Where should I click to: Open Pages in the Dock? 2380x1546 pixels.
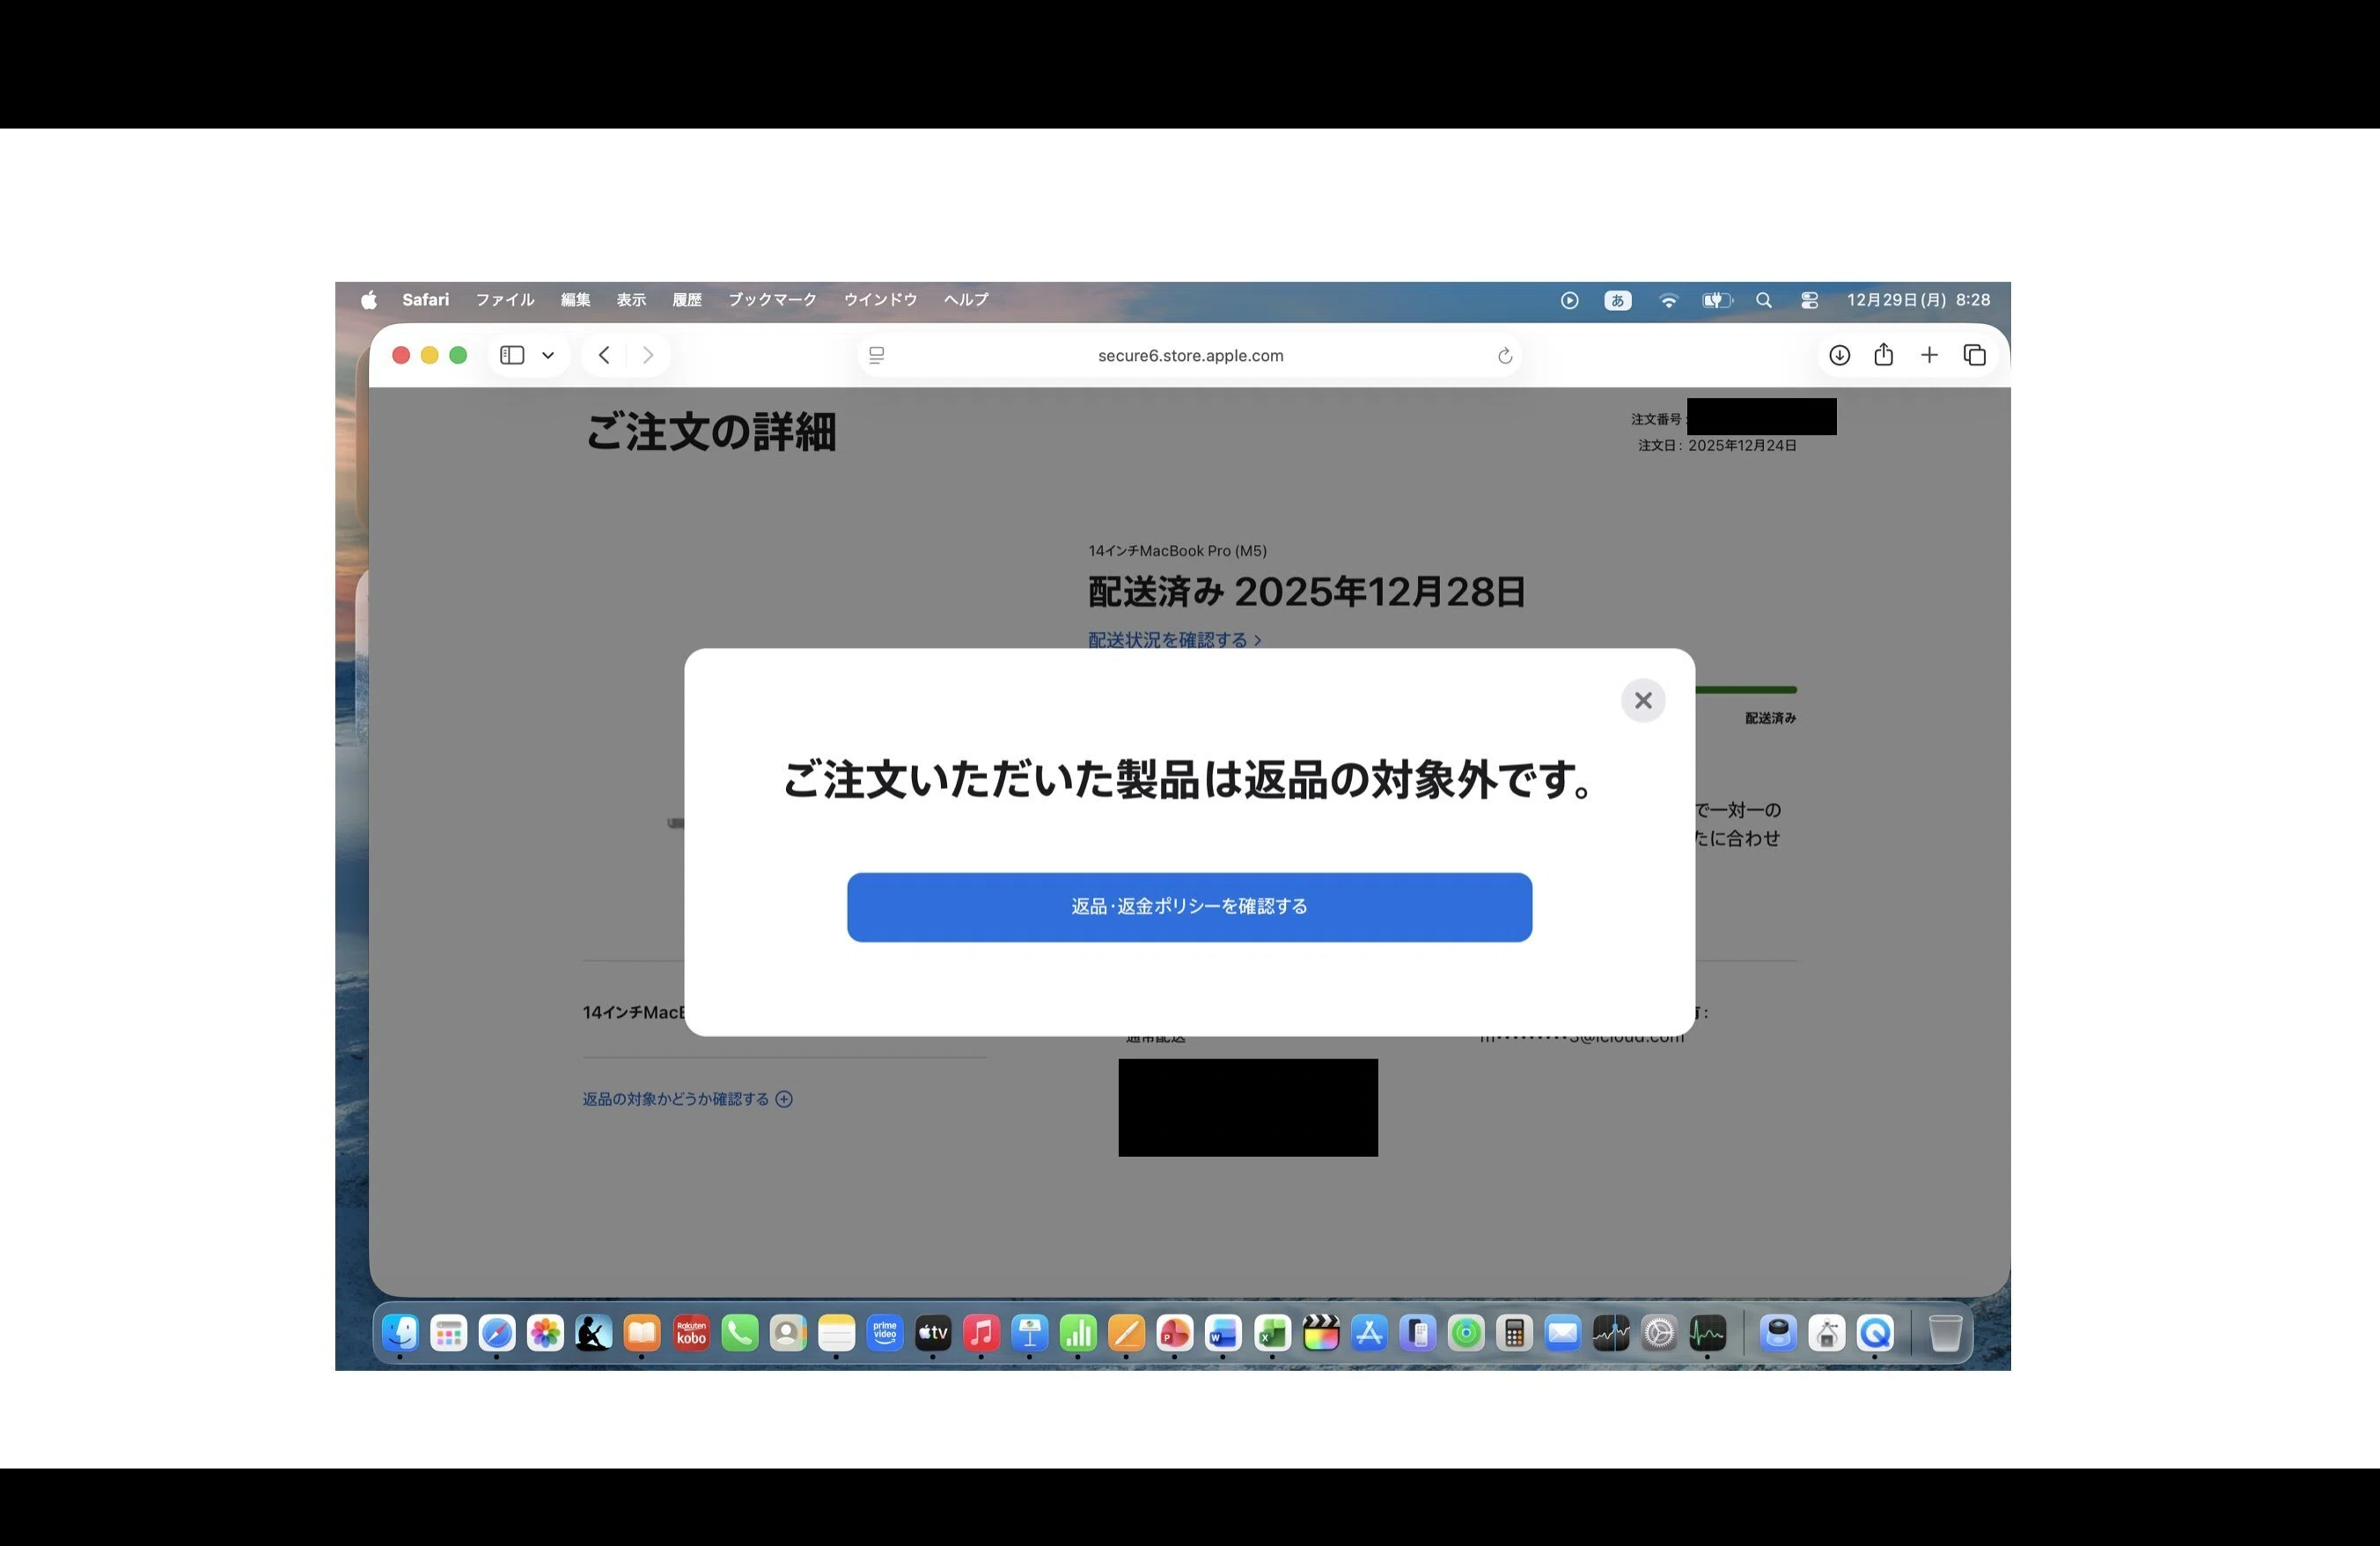click(1127, 1333)
